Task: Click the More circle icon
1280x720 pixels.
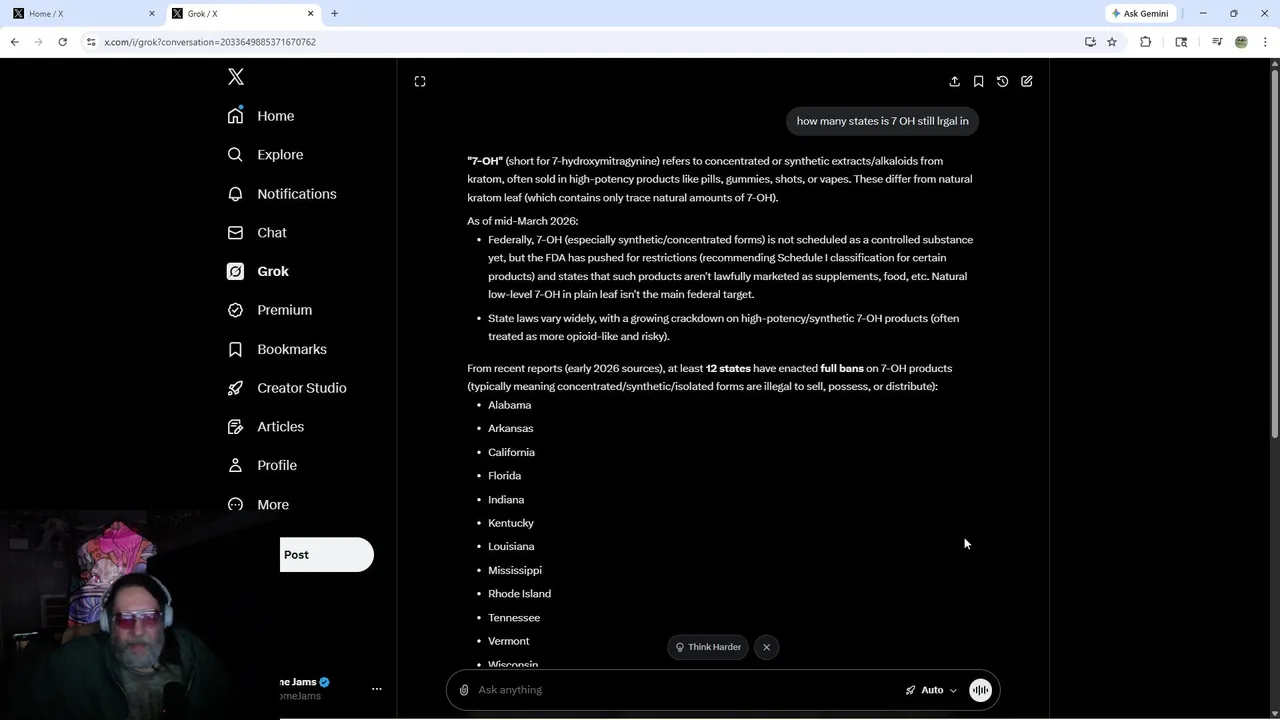Action: [235, 504]
